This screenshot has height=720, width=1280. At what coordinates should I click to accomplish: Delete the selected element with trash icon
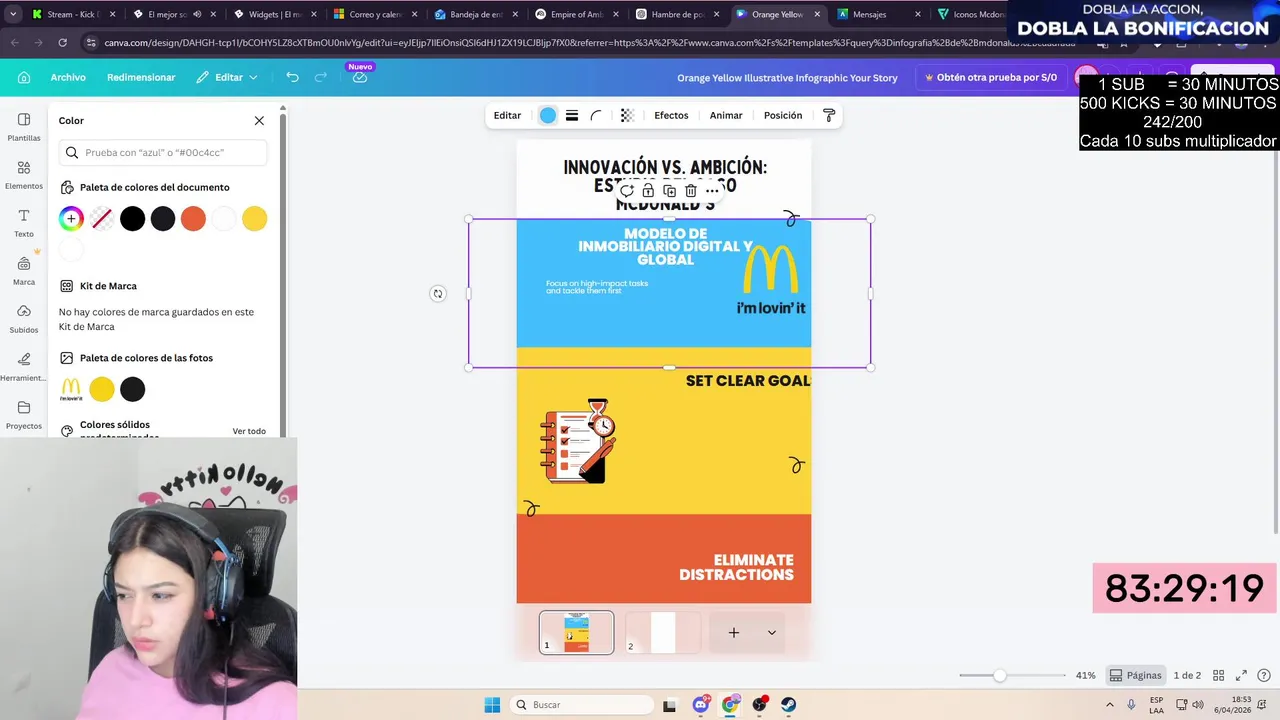click(691, 190)
